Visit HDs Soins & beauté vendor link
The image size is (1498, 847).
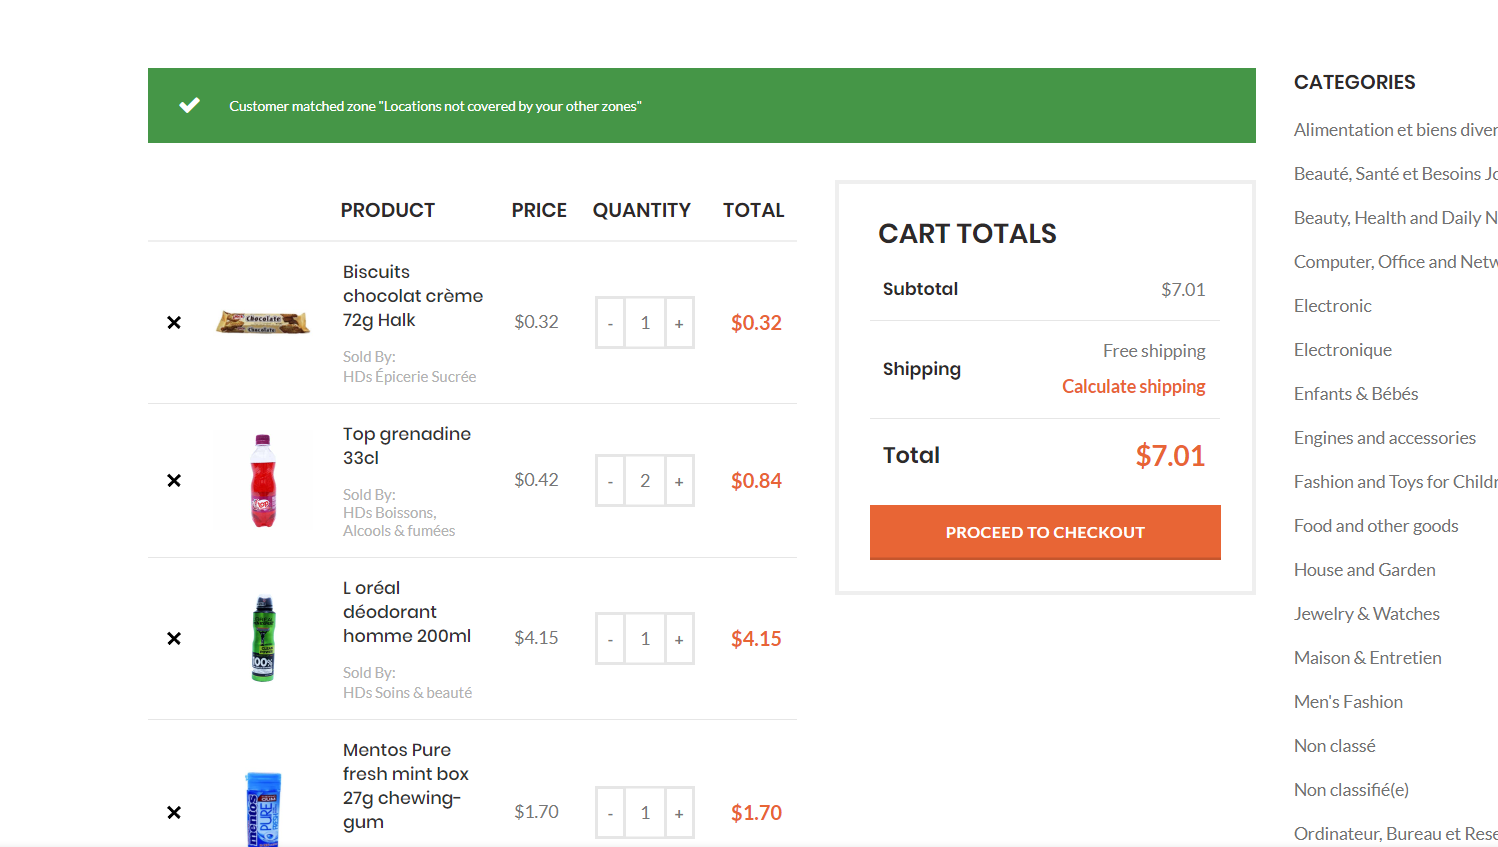click(407, 693)
